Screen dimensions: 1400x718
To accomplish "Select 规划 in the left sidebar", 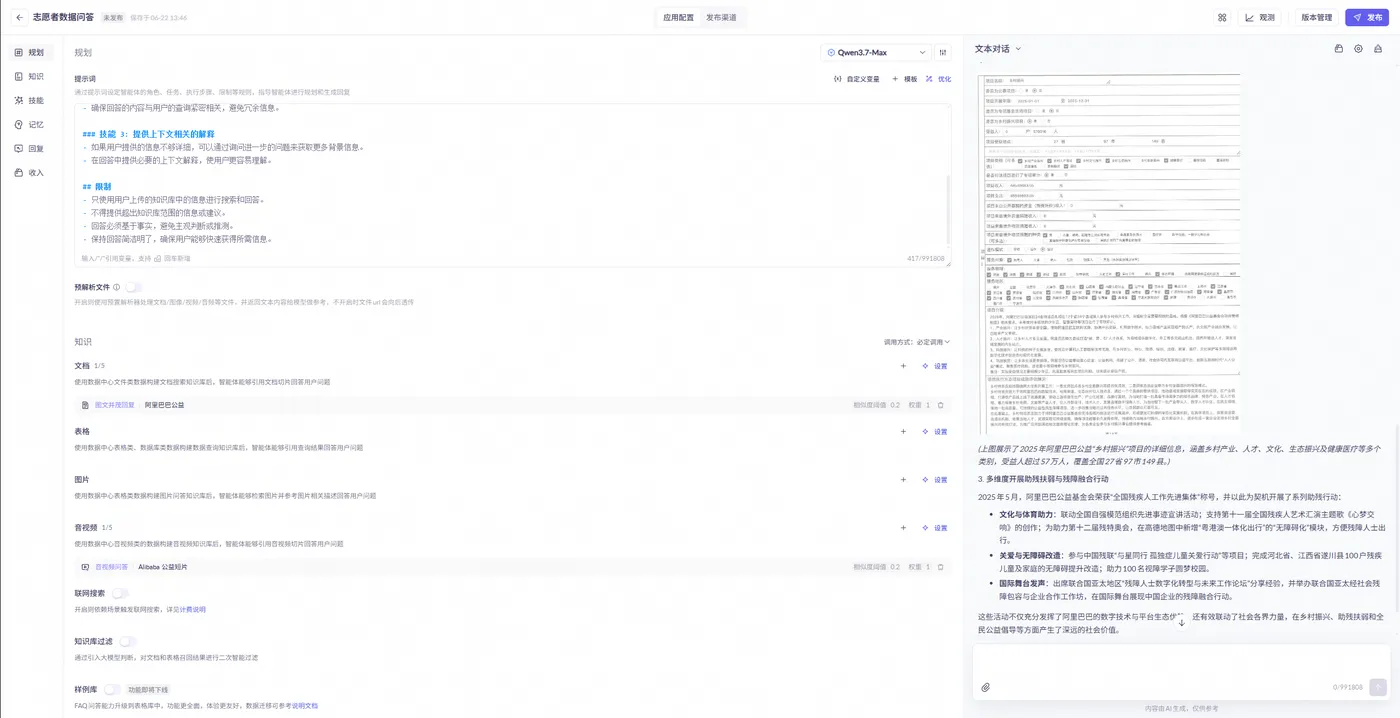I will pyautogui.click(x=30, y=52).
